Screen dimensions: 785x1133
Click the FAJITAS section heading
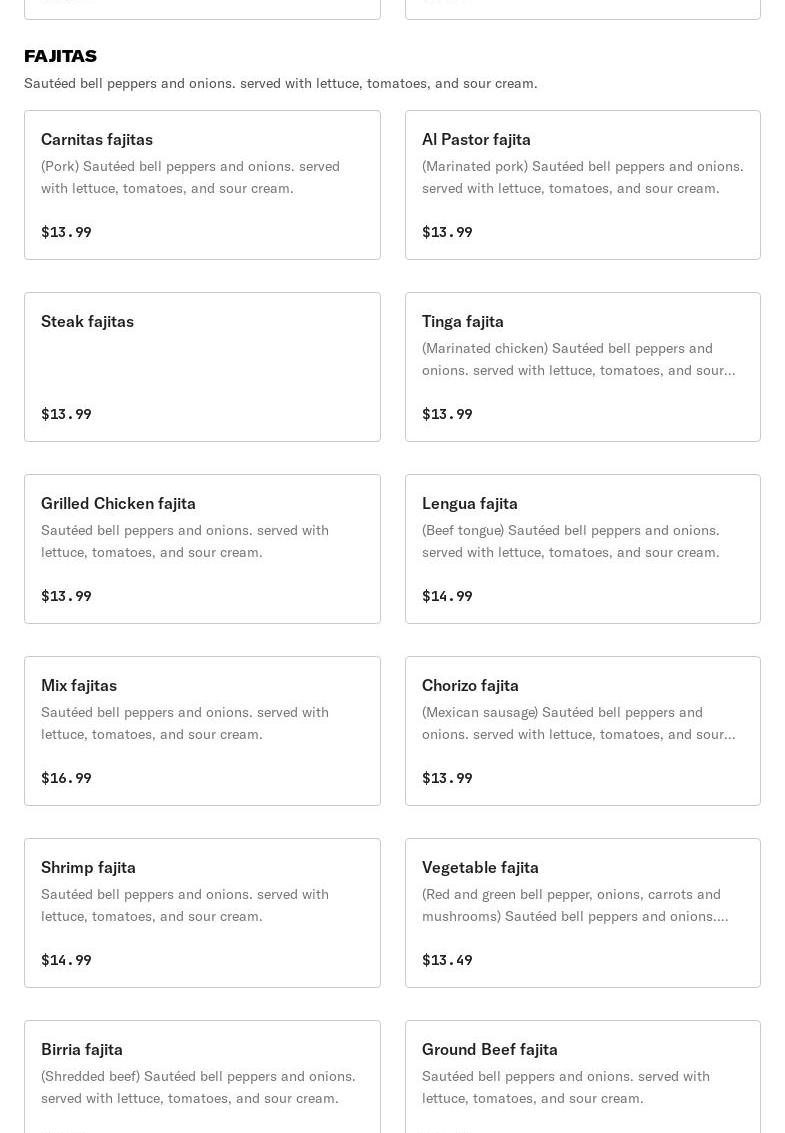60,56
